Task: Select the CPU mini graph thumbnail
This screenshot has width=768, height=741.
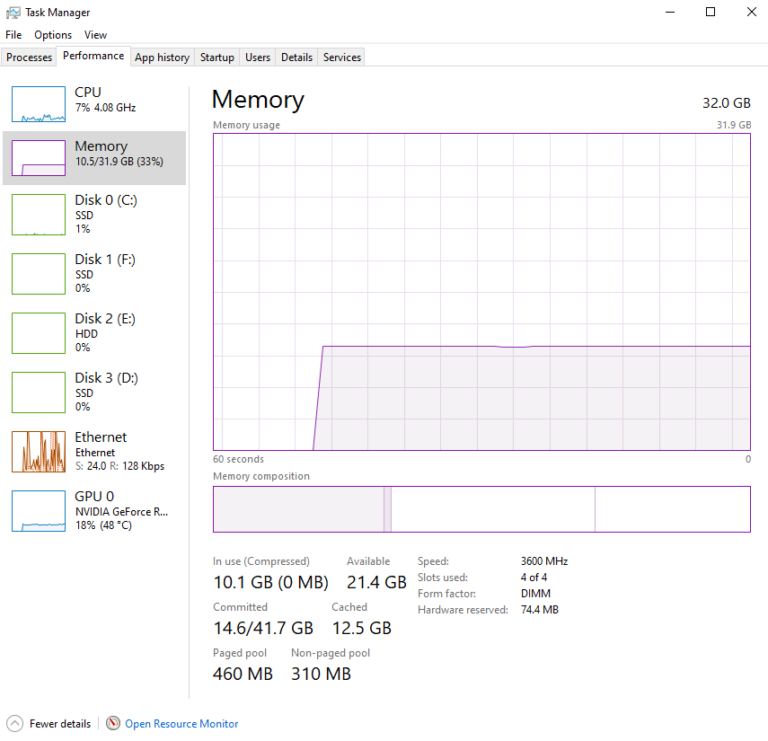Action: point(38,104)
